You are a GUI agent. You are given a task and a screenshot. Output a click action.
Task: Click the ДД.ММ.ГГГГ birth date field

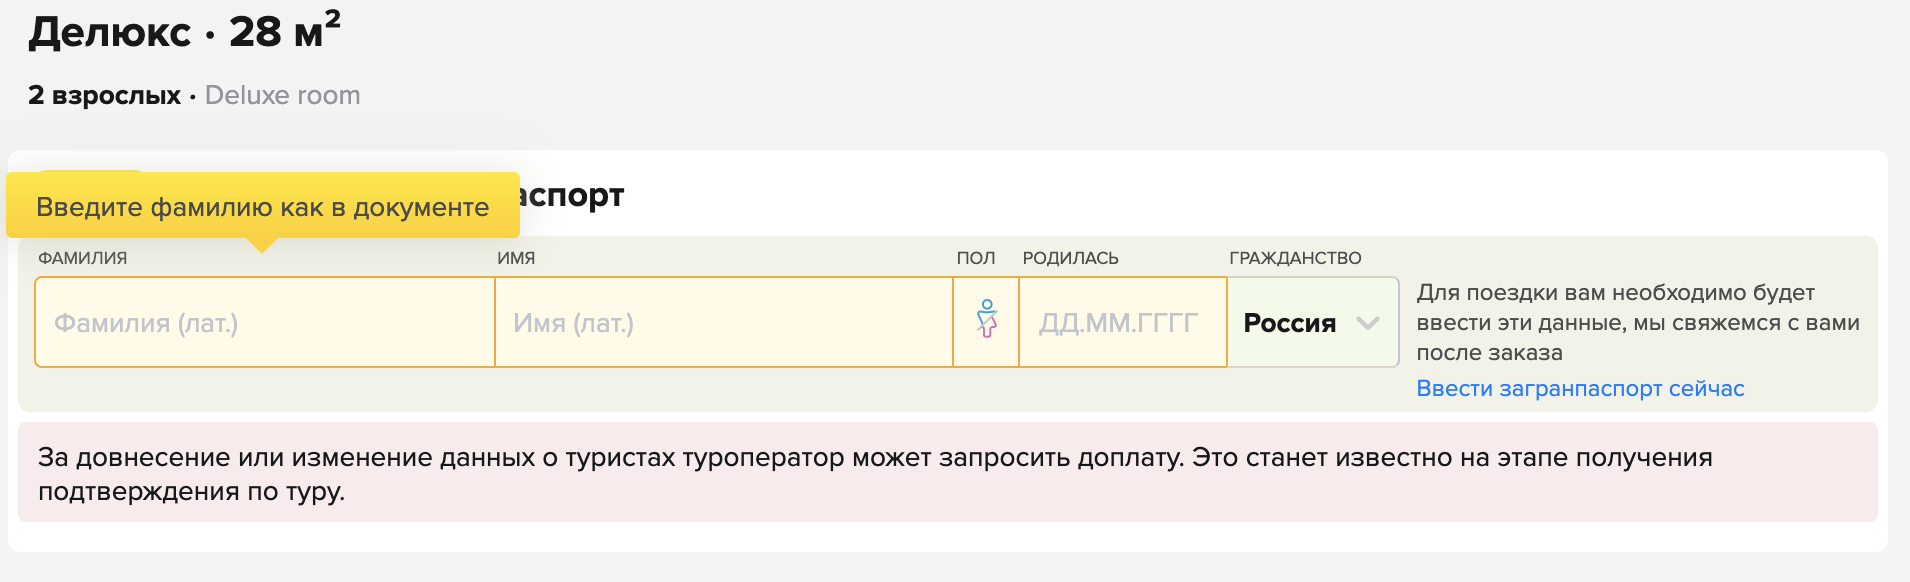[1123, 322]
